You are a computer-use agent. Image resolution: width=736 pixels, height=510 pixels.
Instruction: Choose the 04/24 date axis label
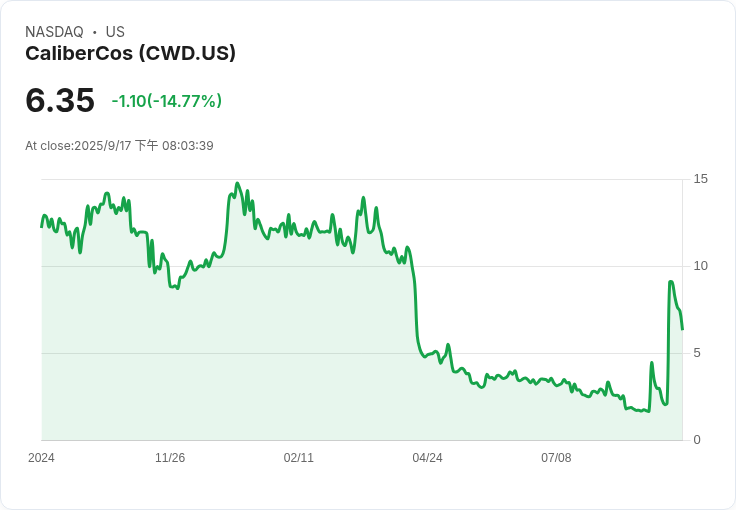coord(427,458)
